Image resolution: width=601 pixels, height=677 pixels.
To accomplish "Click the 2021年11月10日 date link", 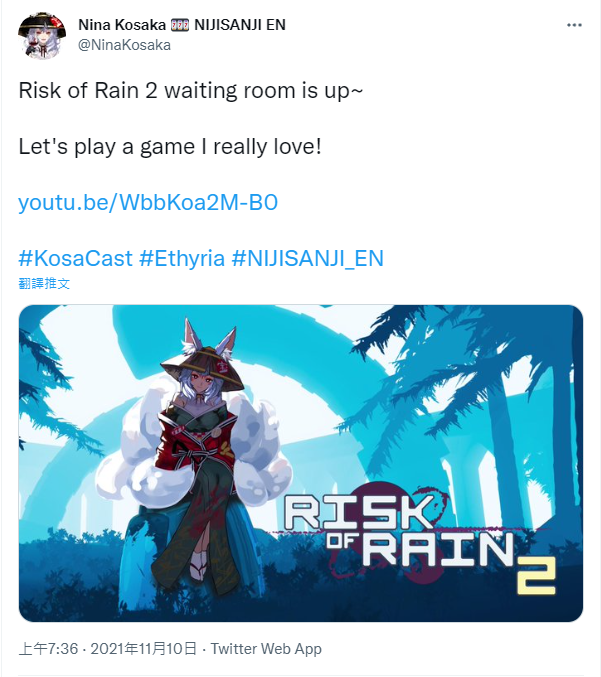I will pyautogui.click(x=143, y=649).
